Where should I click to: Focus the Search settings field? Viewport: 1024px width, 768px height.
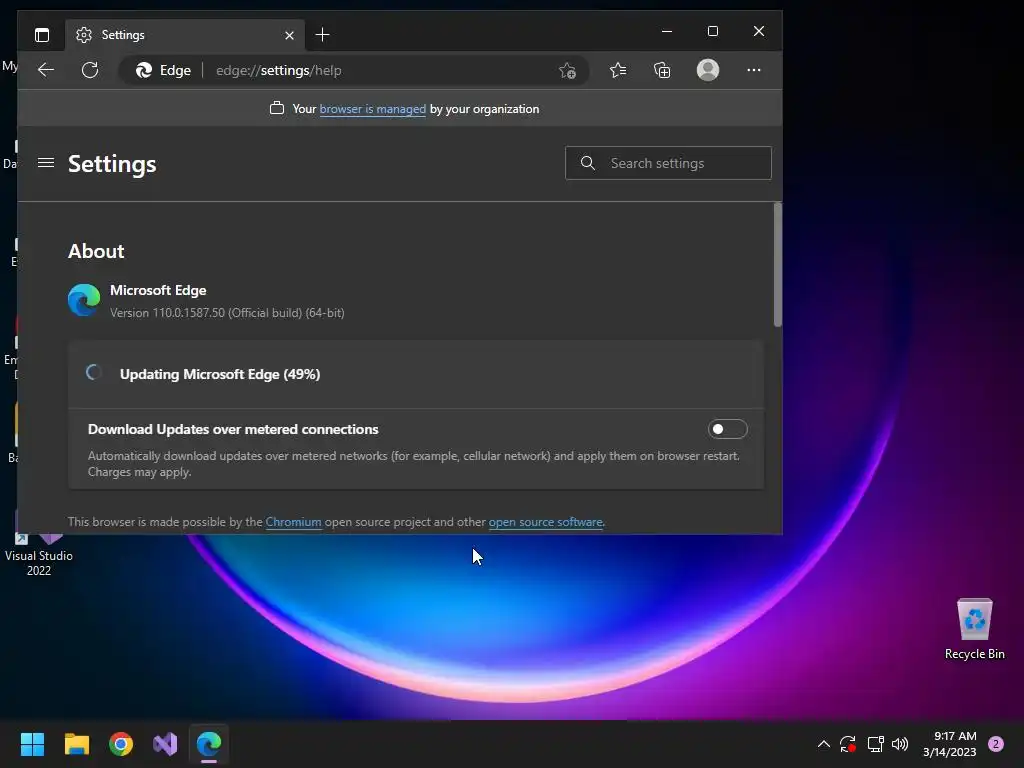coord(668,163)
